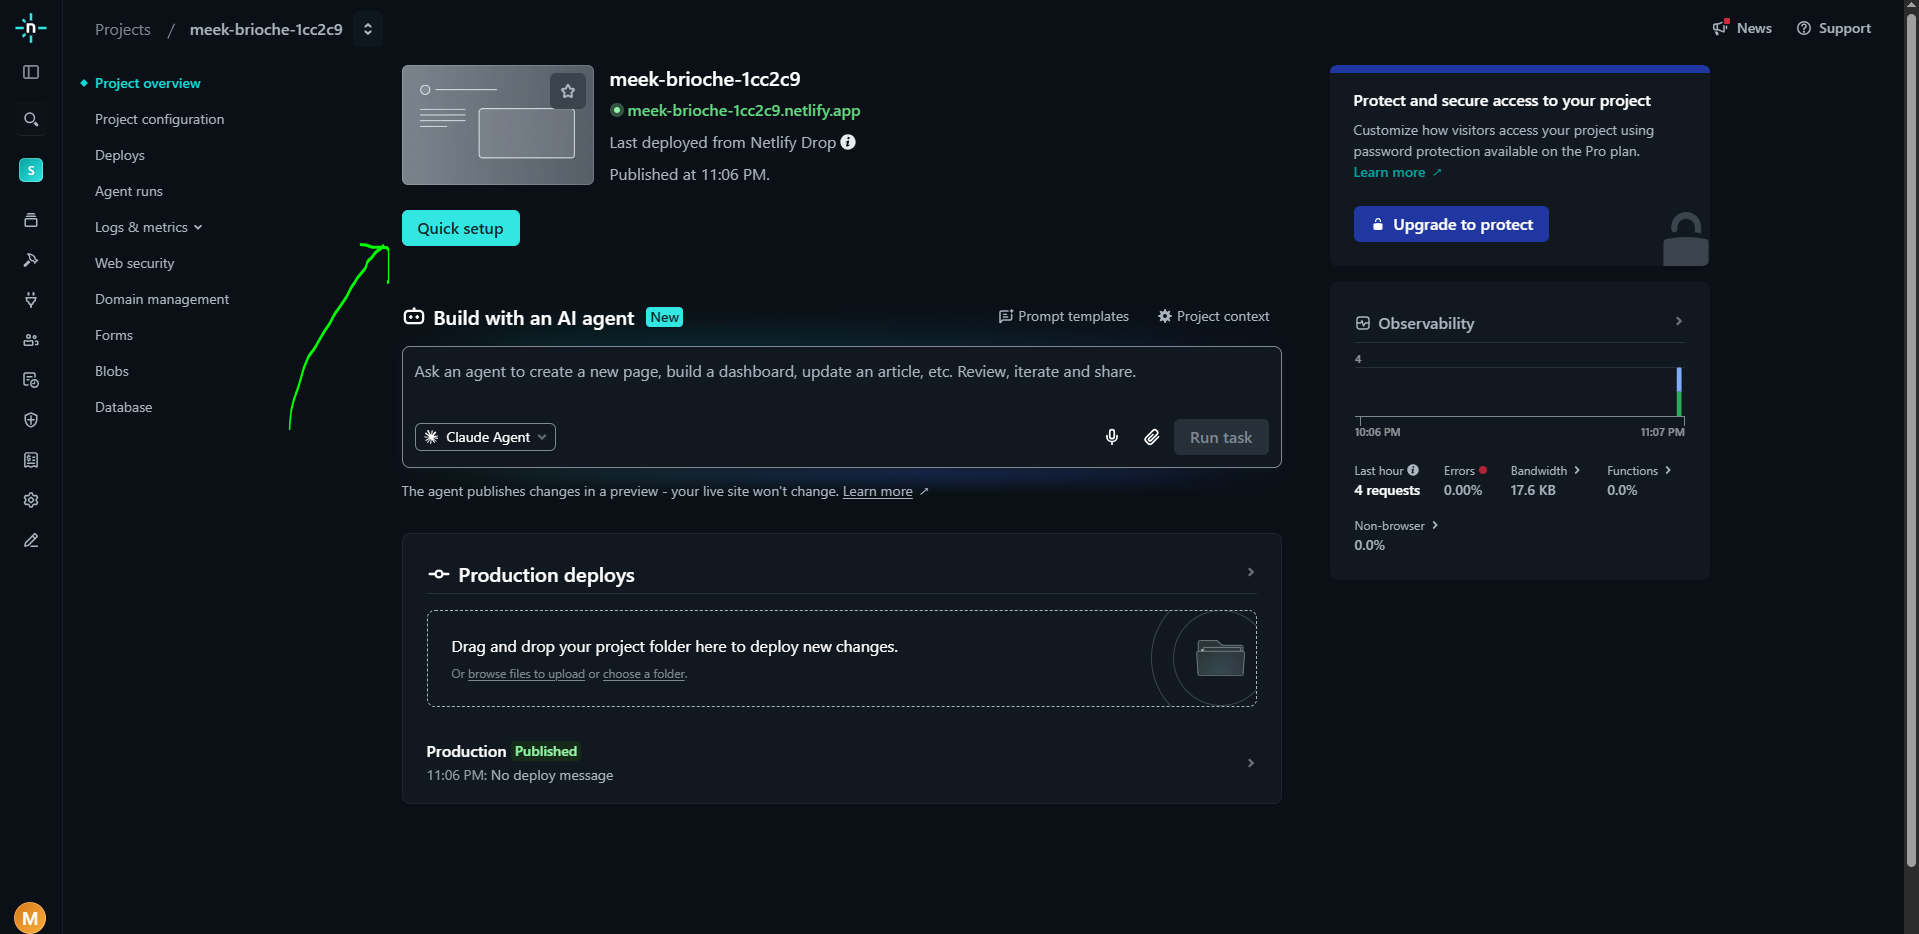Image resolution: width=1919 pixels, height=934 pixels.
Task: Click the Upgrade to protect button
Action: tap(1451, 224)
